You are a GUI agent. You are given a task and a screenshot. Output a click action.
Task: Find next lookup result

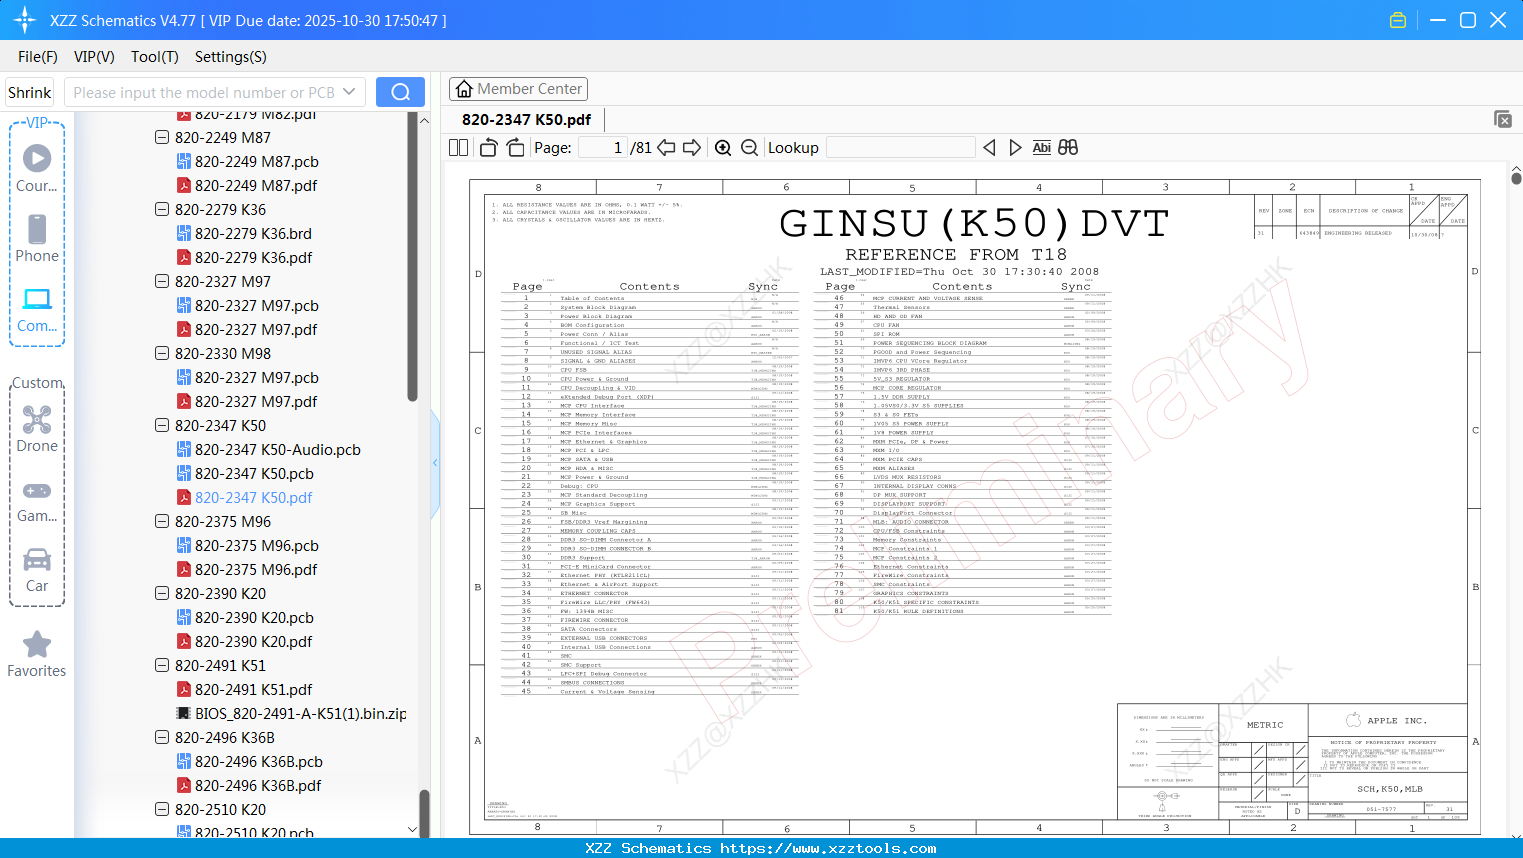1015,148
